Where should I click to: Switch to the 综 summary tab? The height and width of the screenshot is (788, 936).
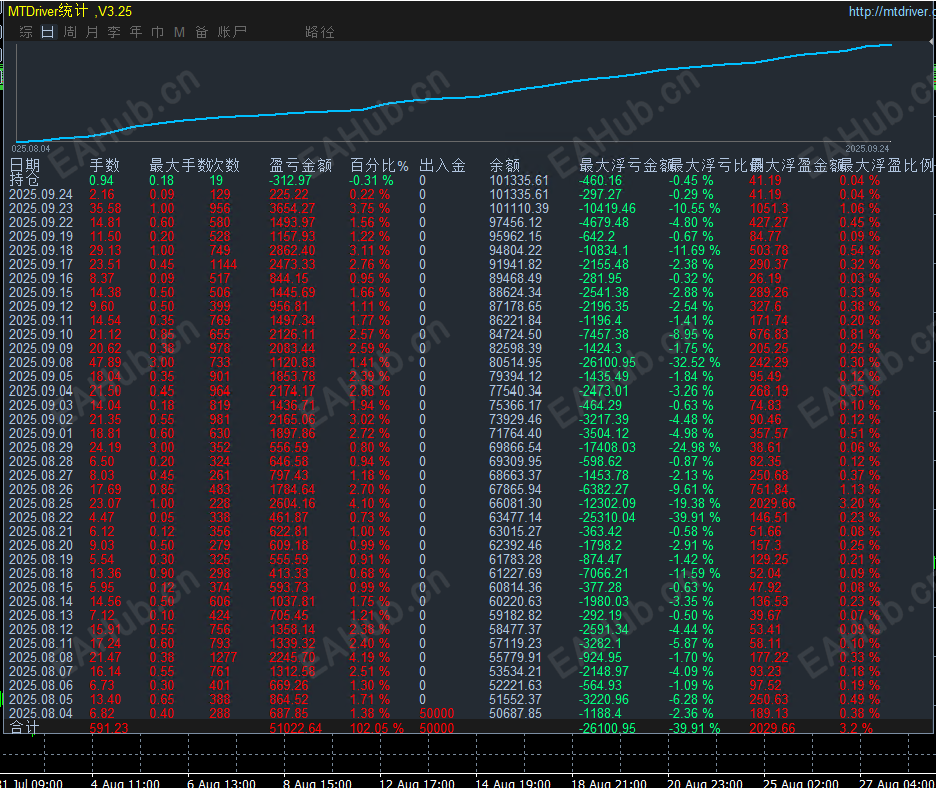pyautogui.click(x=26, y=32)
